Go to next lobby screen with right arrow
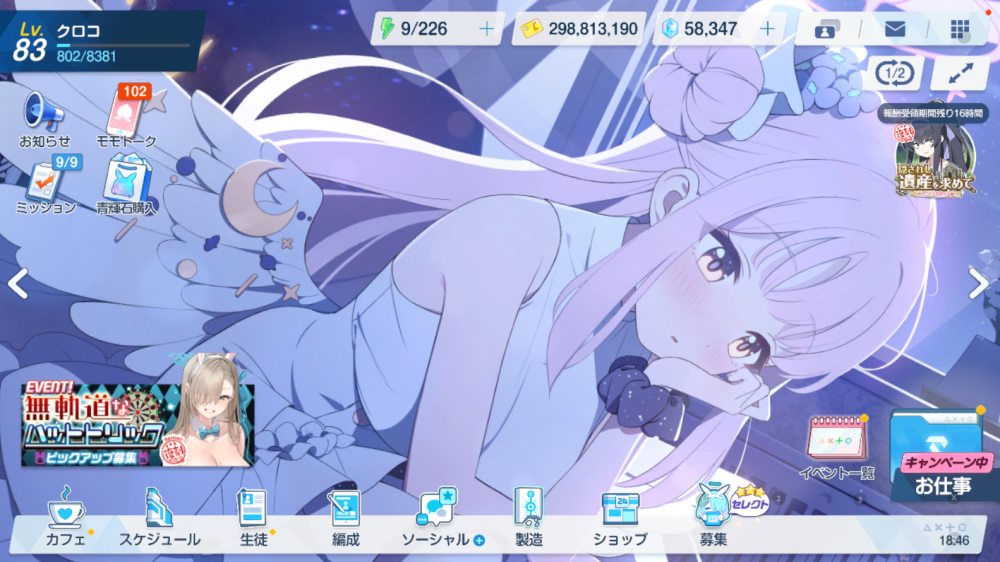Screen dimensions: 1000x562 979,284
